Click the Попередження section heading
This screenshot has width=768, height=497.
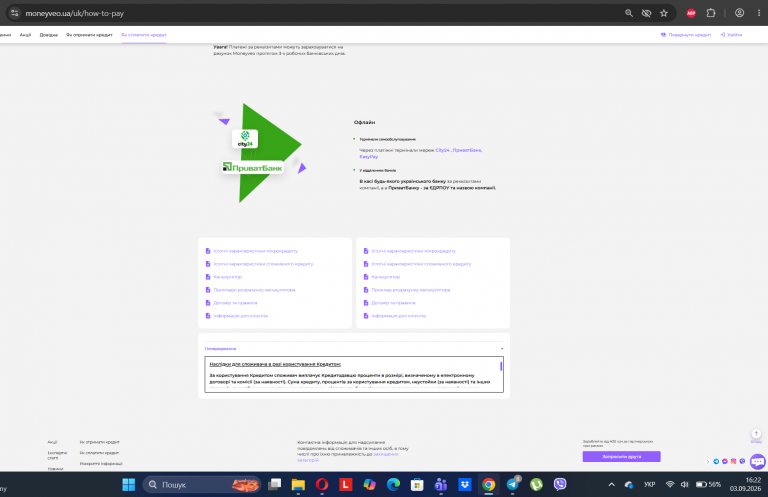(220, 349)
